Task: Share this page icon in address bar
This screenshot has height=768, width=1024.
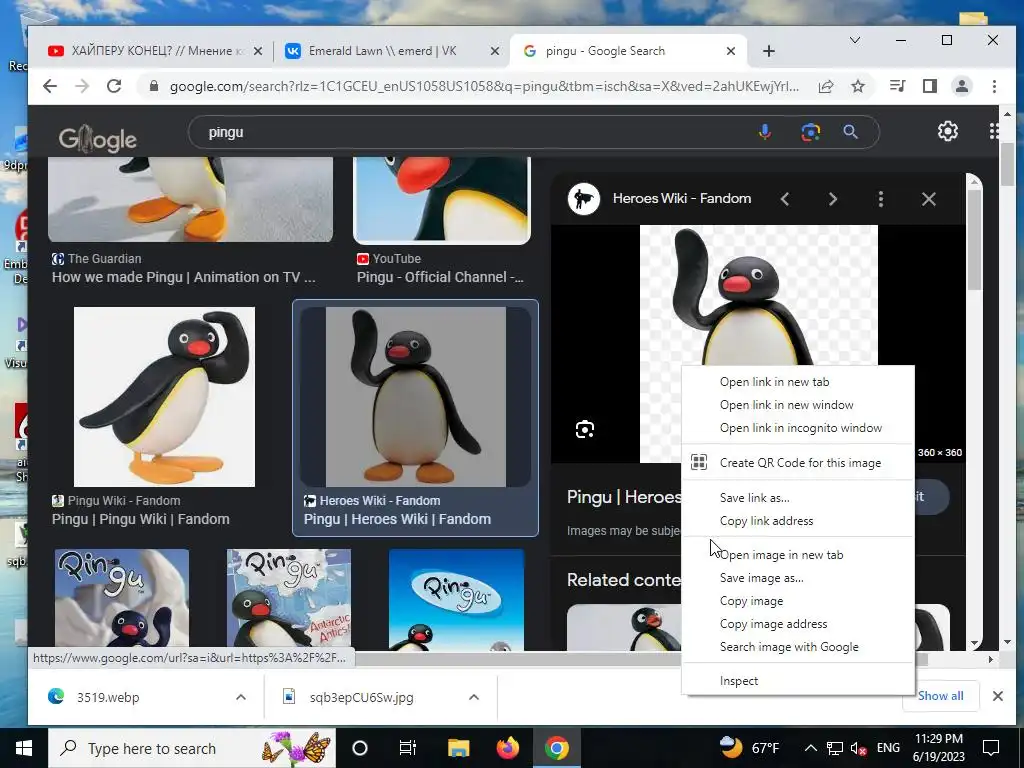Action: coord(825,86)
